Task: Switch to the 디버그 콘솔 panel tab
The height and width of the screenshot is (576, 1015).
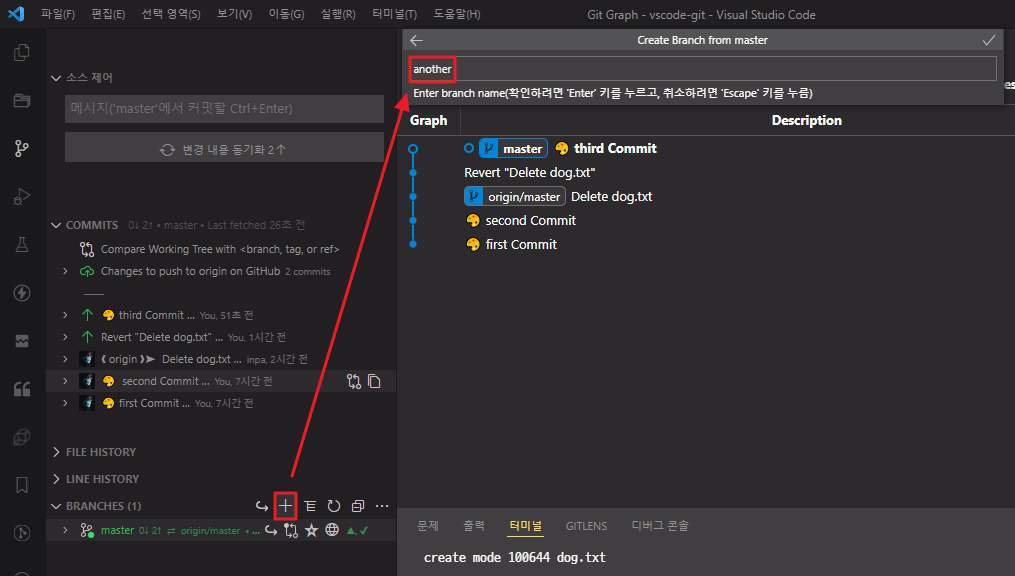Action: (x=660, y=526)
